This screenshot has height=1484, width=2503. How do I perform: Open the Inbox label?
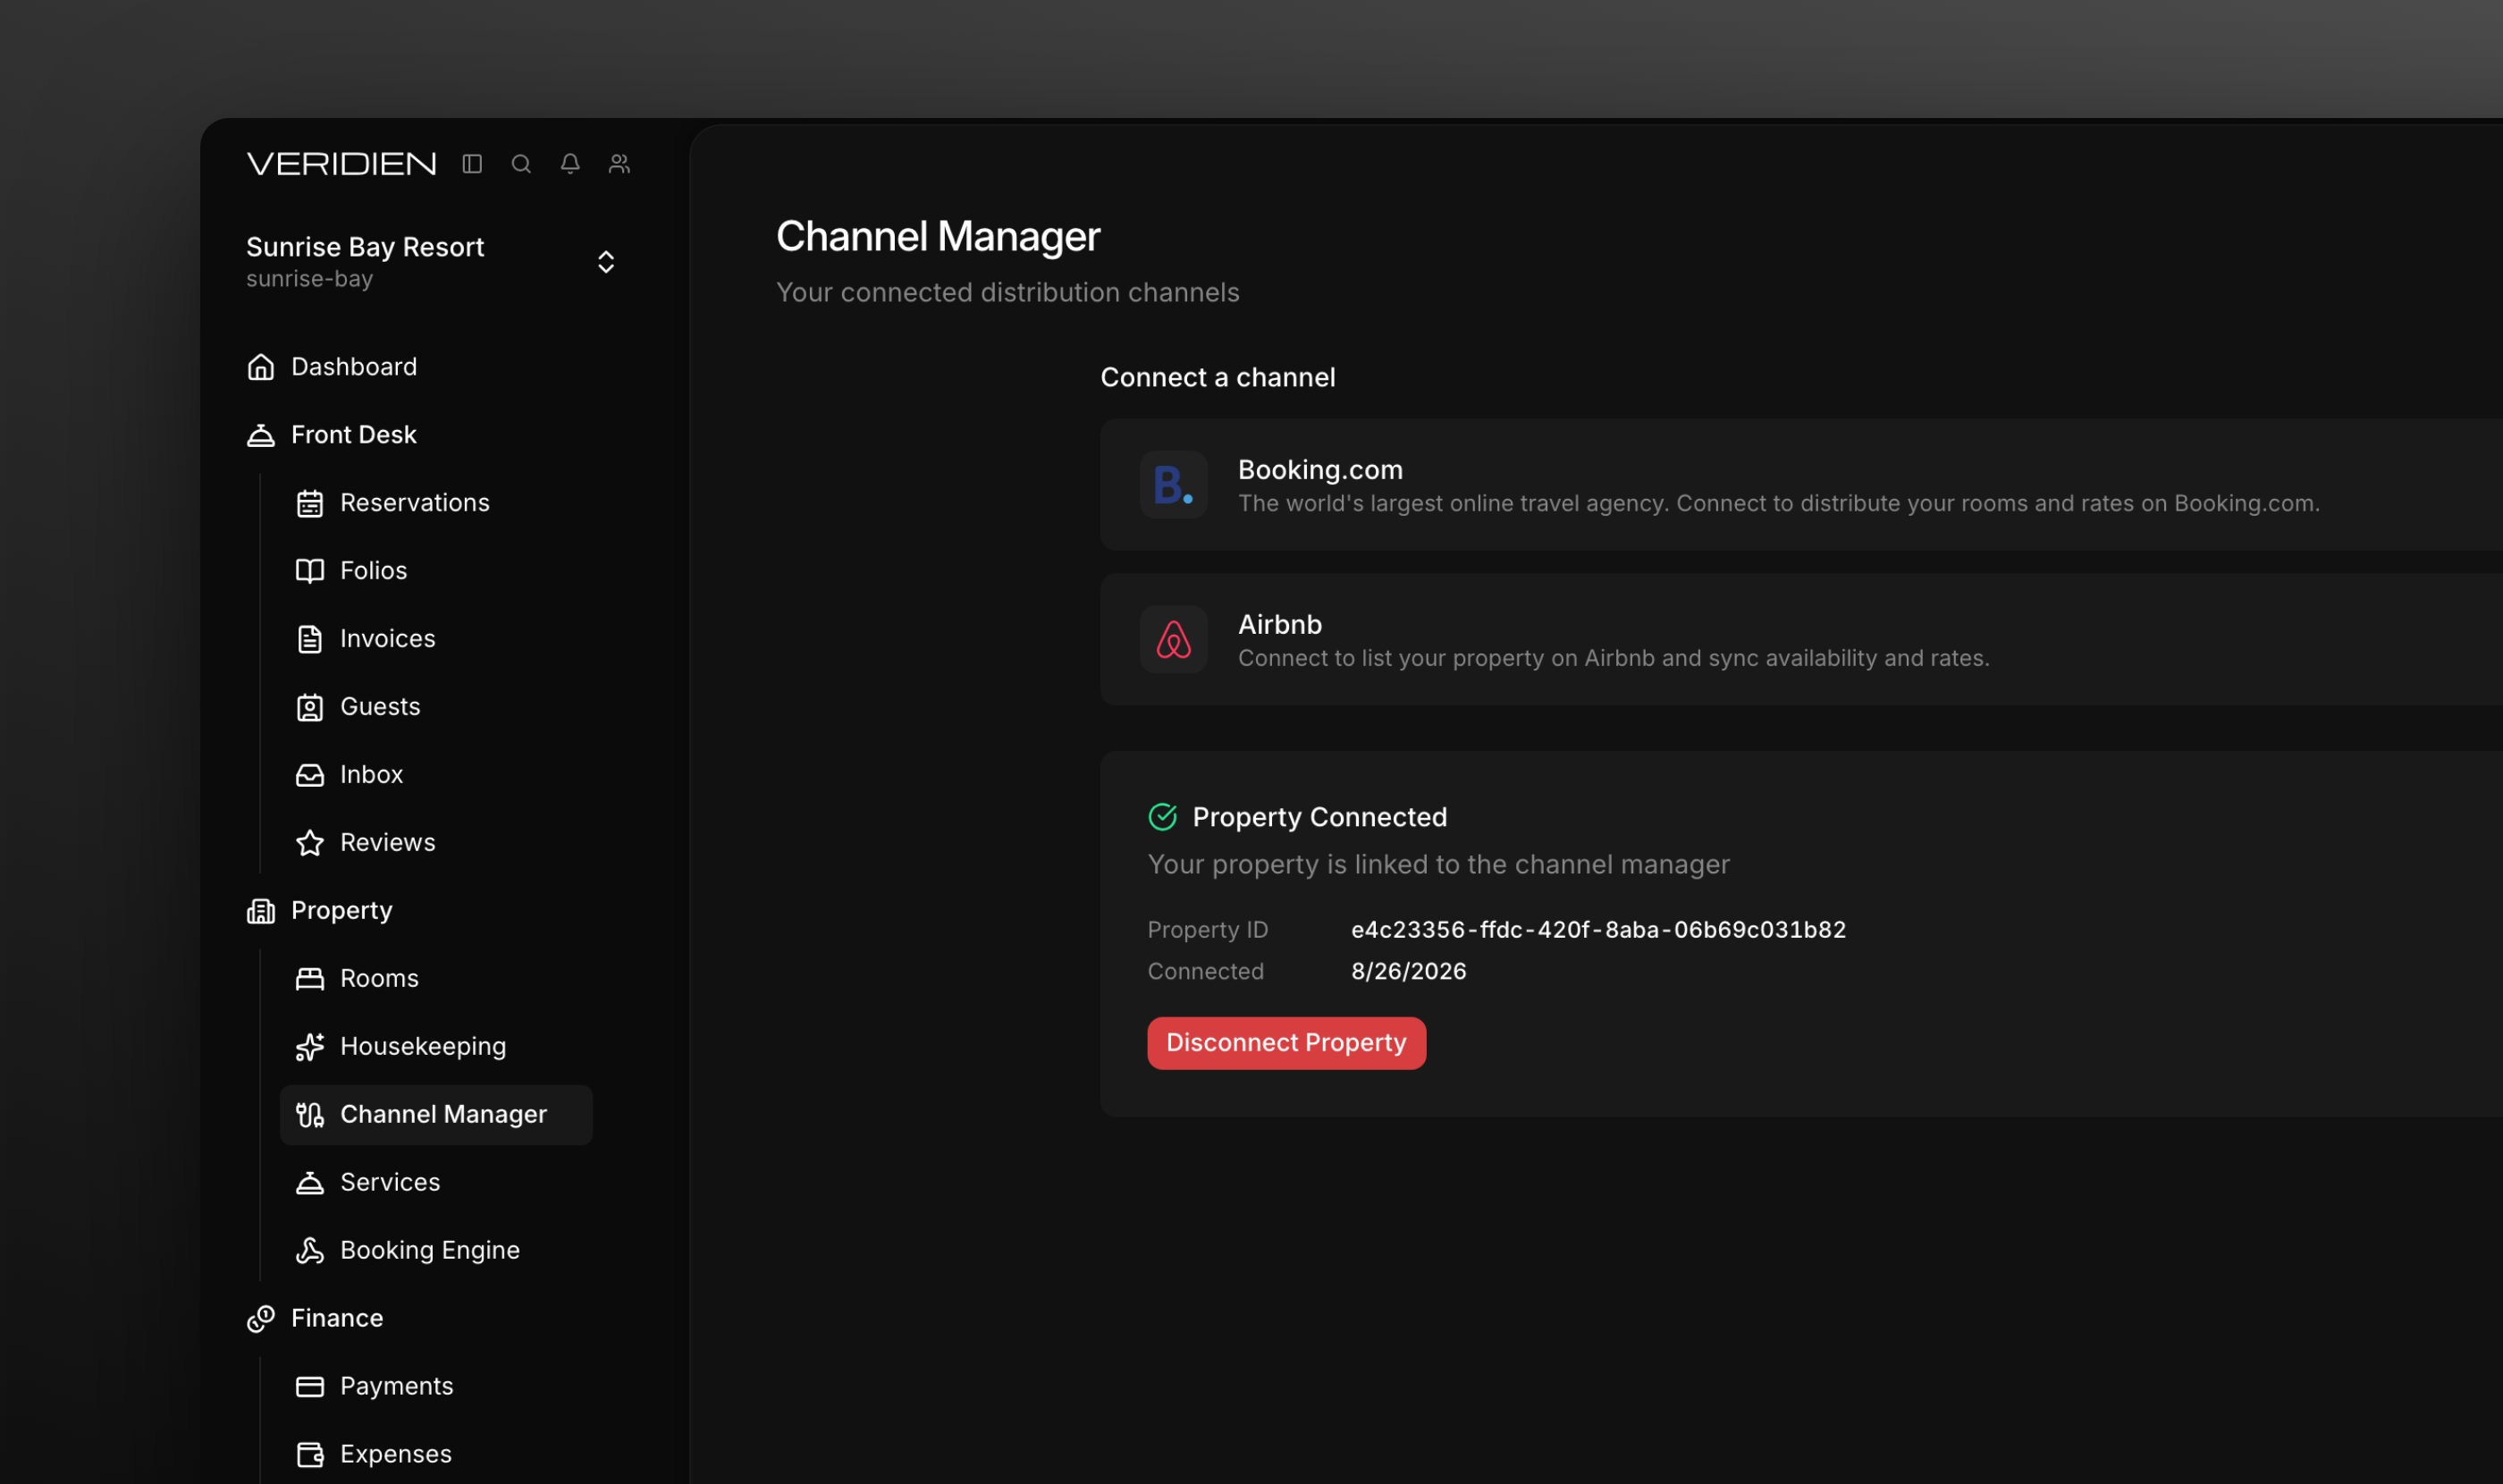coord(372,774)
